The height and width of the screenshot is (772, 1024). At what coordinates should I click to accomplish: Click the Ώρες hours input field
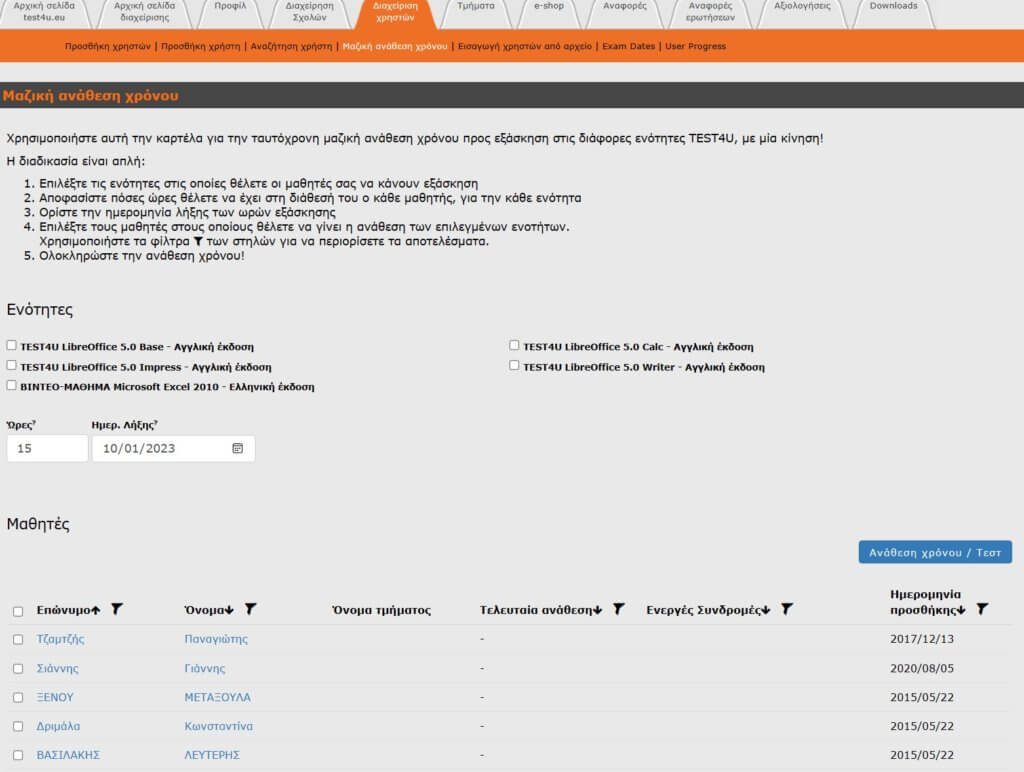(47, 448)
